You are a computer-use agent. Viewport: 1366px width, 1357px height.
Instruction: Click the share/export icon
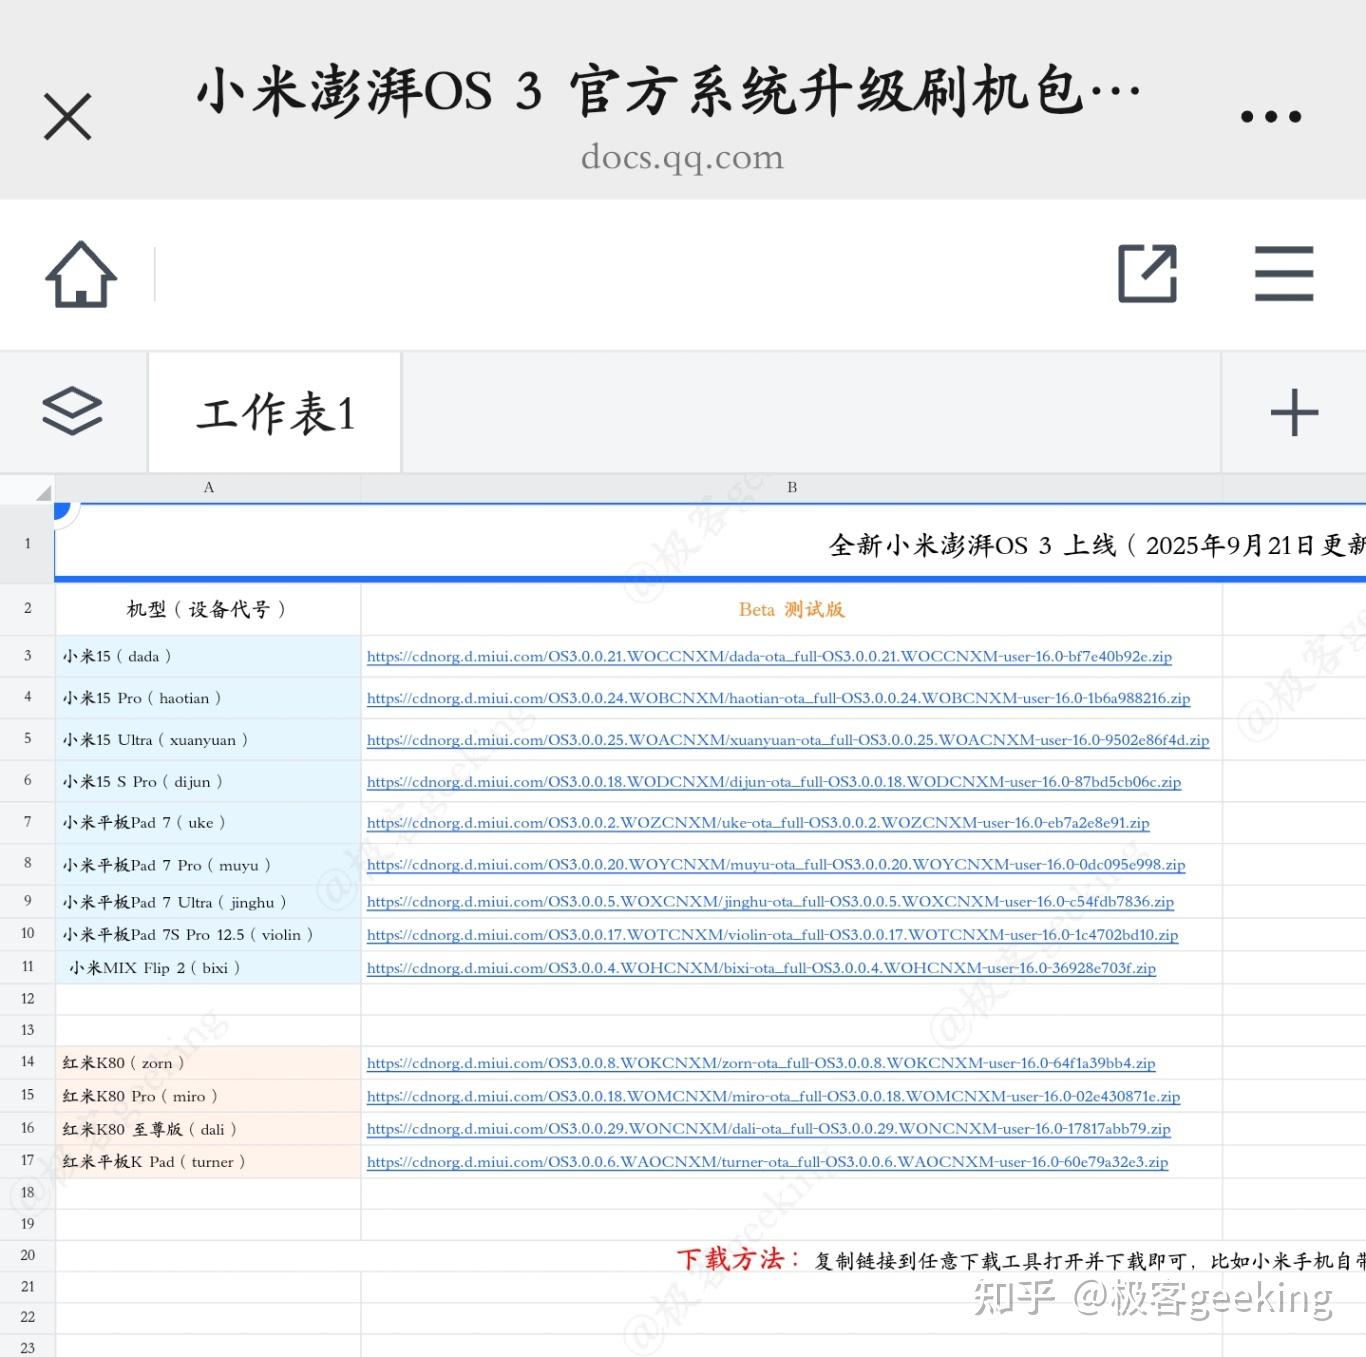pyautogui.click(x=1147, y=273)
